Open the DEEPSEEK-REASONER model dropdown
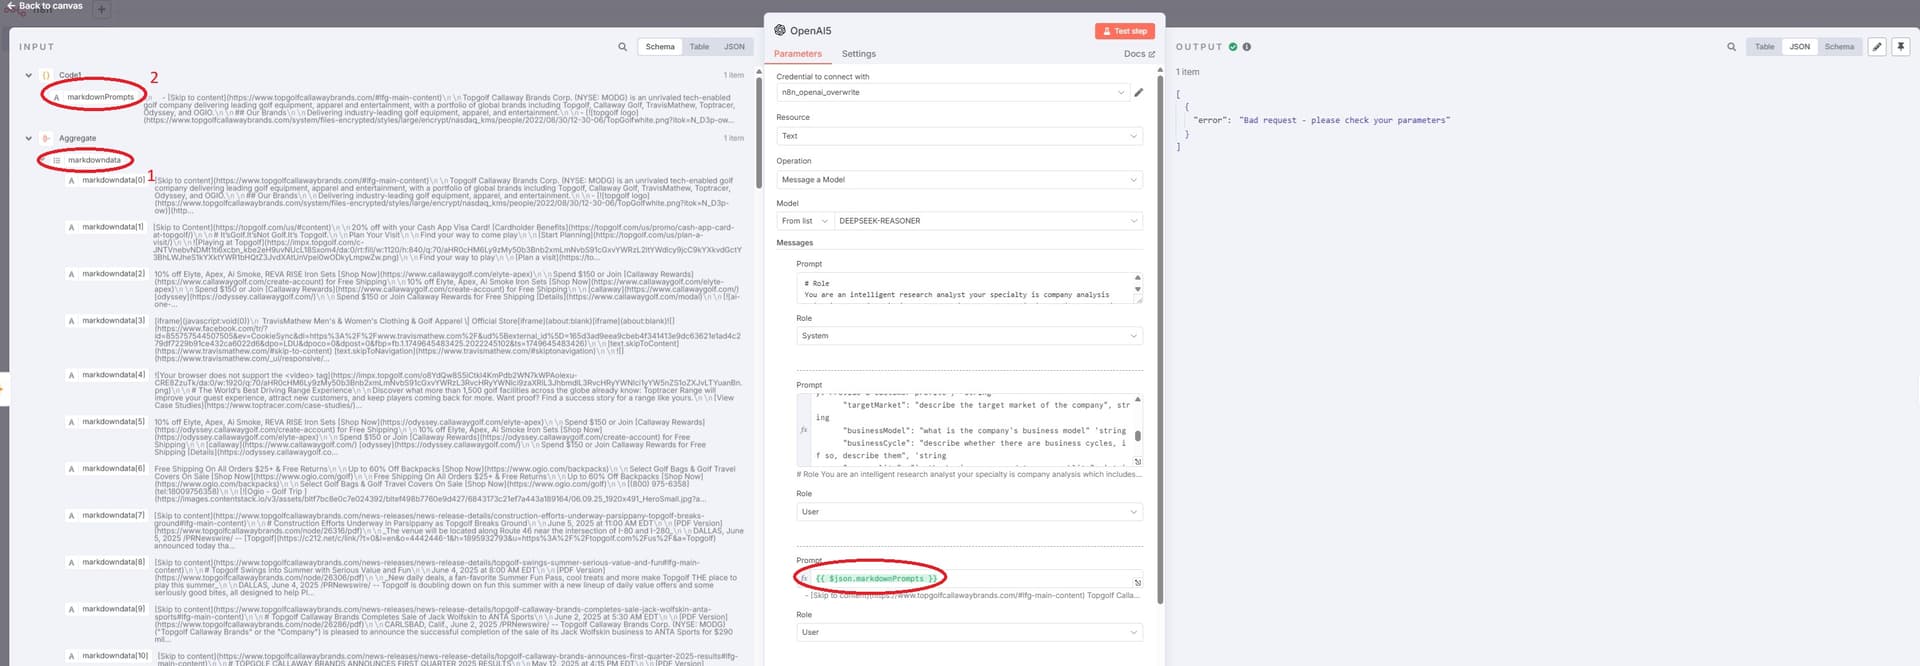The image size is (1920, 666). (988, 221)
